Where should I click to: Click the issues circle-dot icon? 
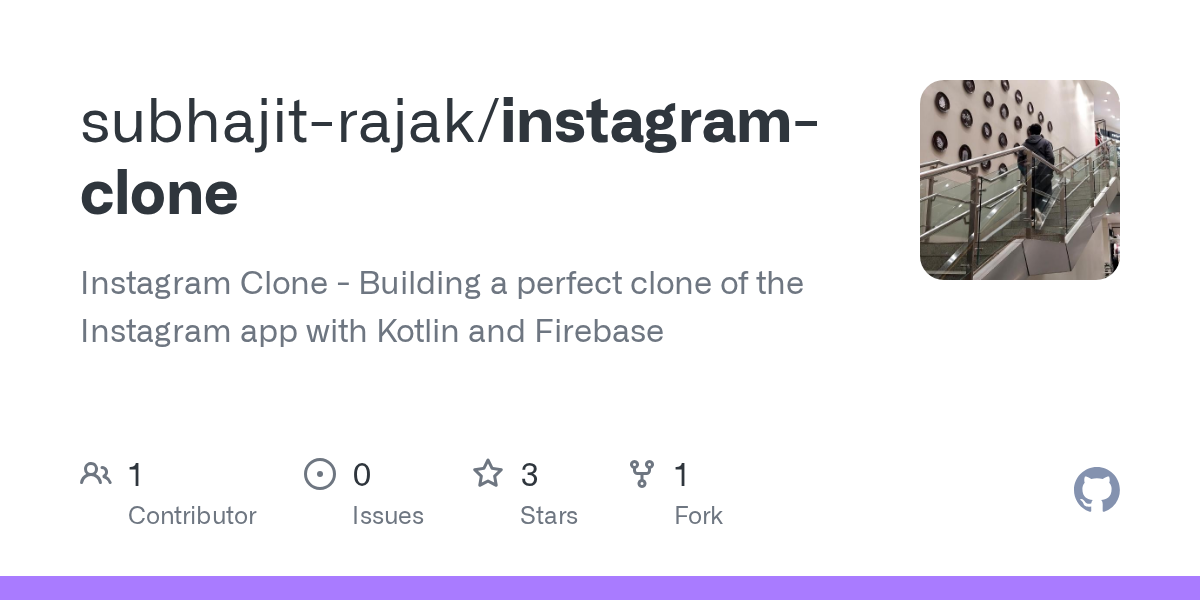320,474
